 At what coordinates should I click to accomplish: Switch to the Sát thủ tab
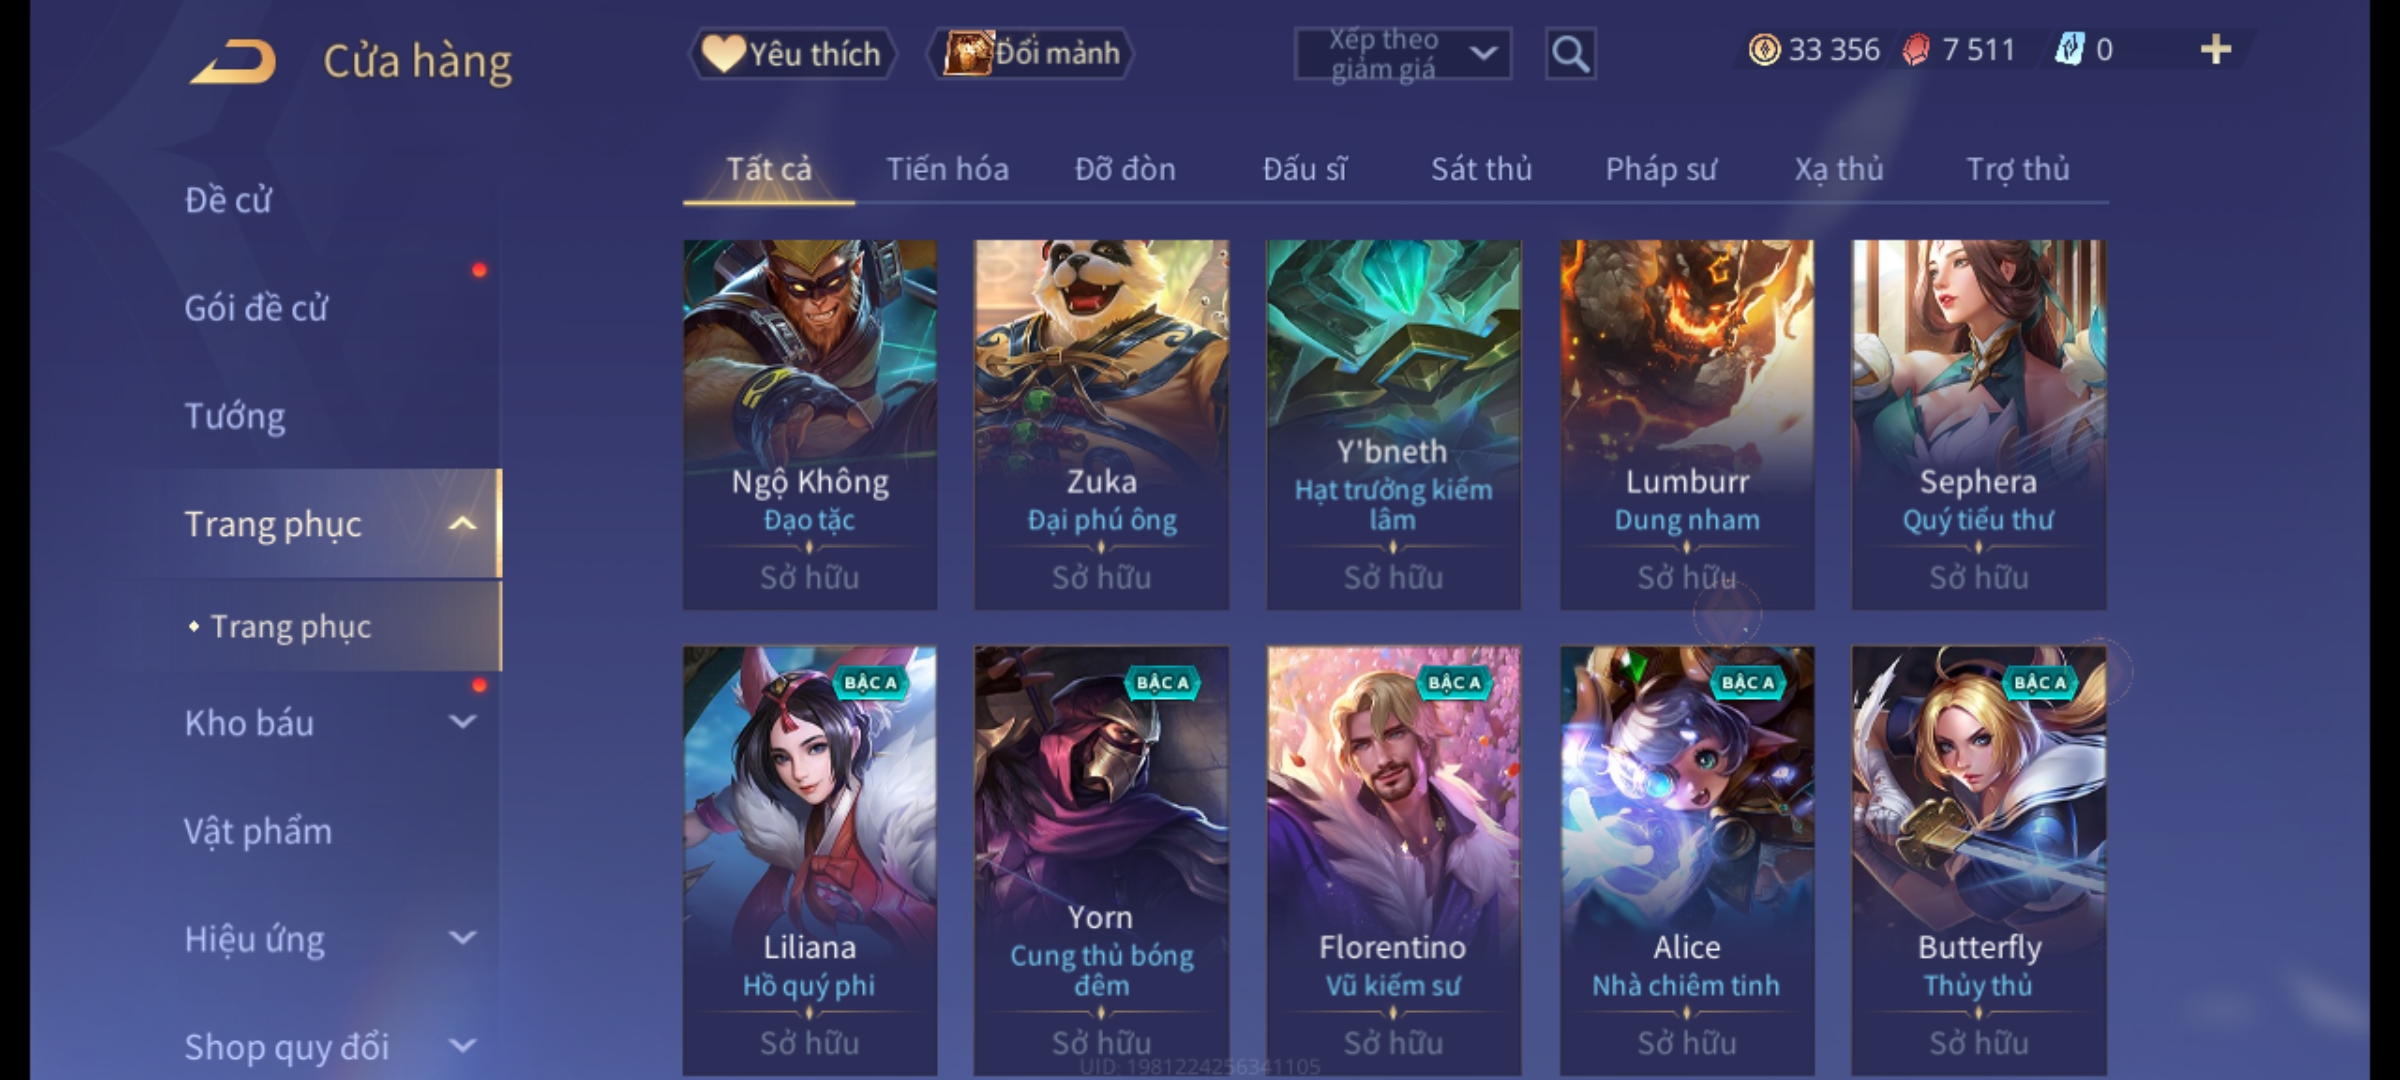pyautogui.click(x=1481, y=169)
